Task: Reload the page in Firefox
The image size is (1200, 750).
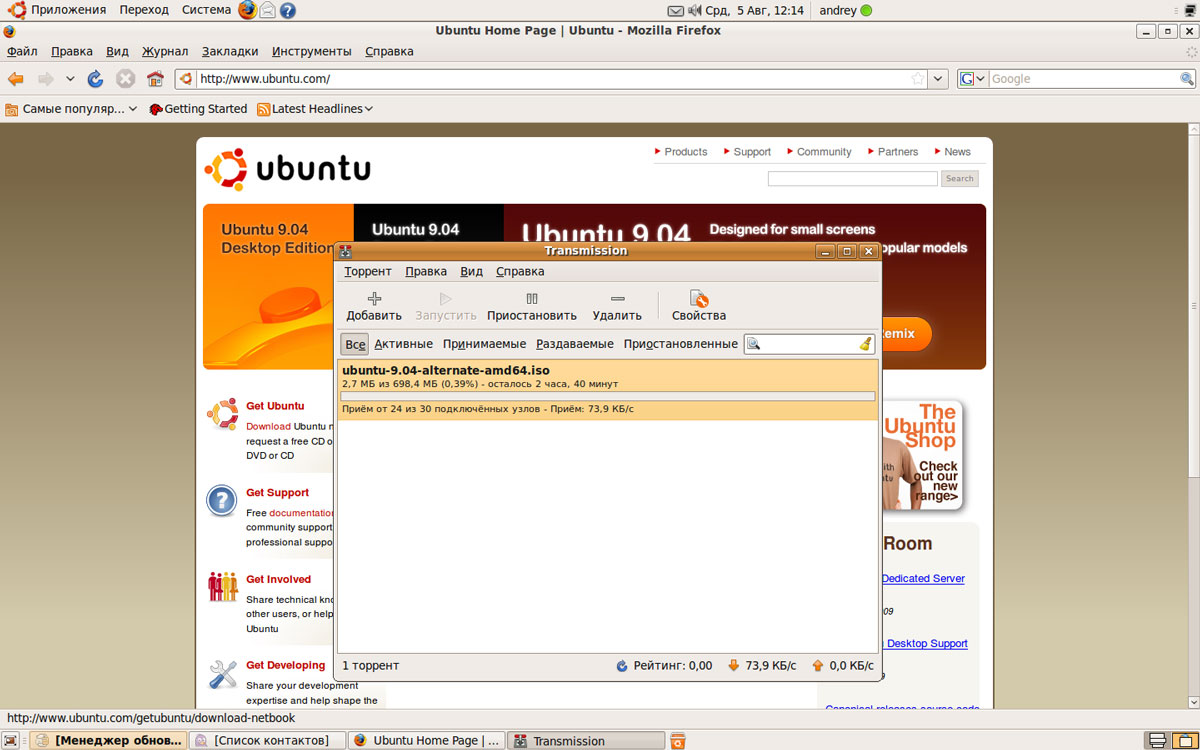Action: [96, 79]
